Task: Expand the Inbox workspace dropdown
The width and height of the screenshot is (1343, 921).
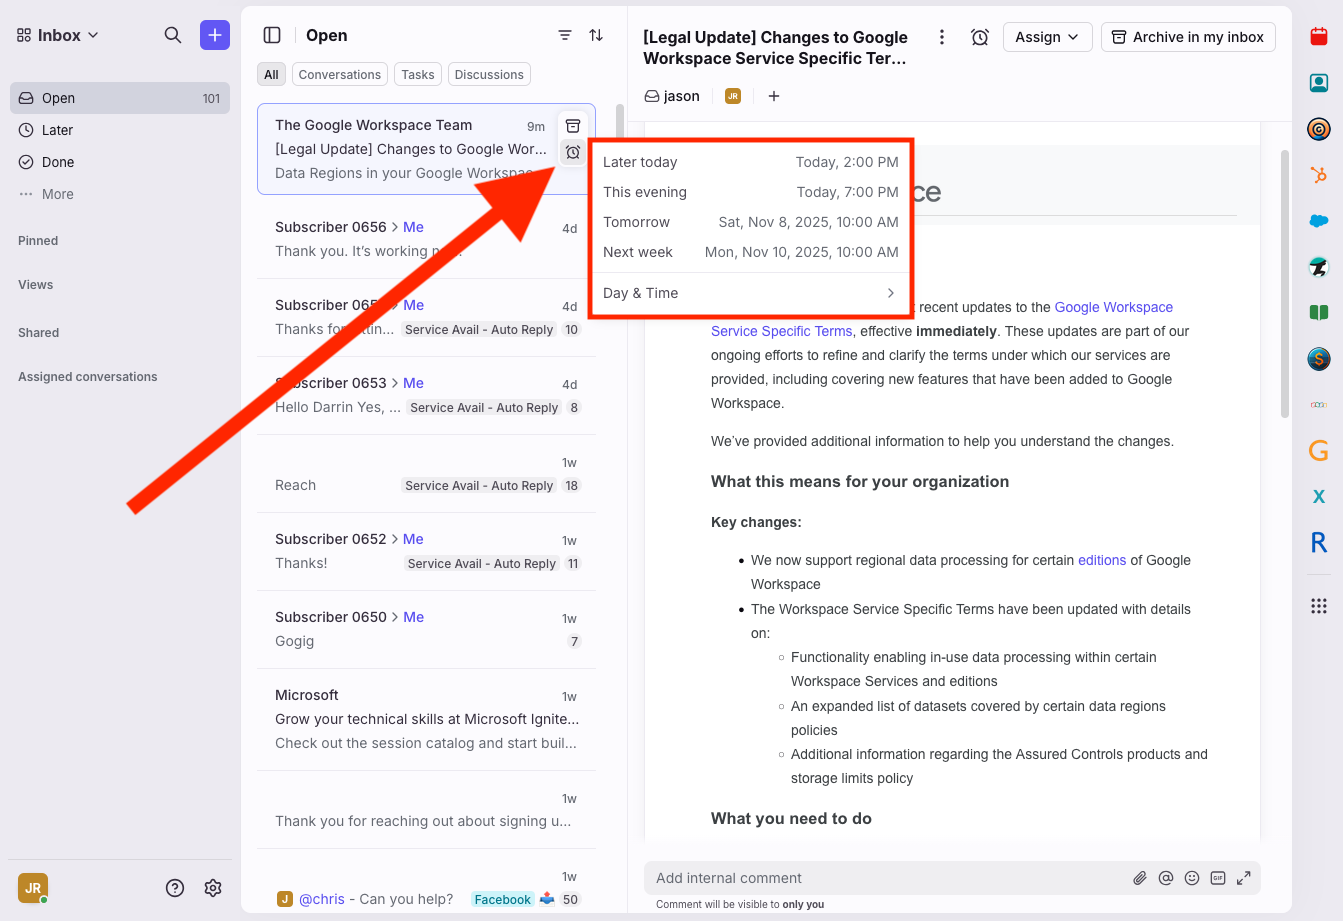Action: 58,35
